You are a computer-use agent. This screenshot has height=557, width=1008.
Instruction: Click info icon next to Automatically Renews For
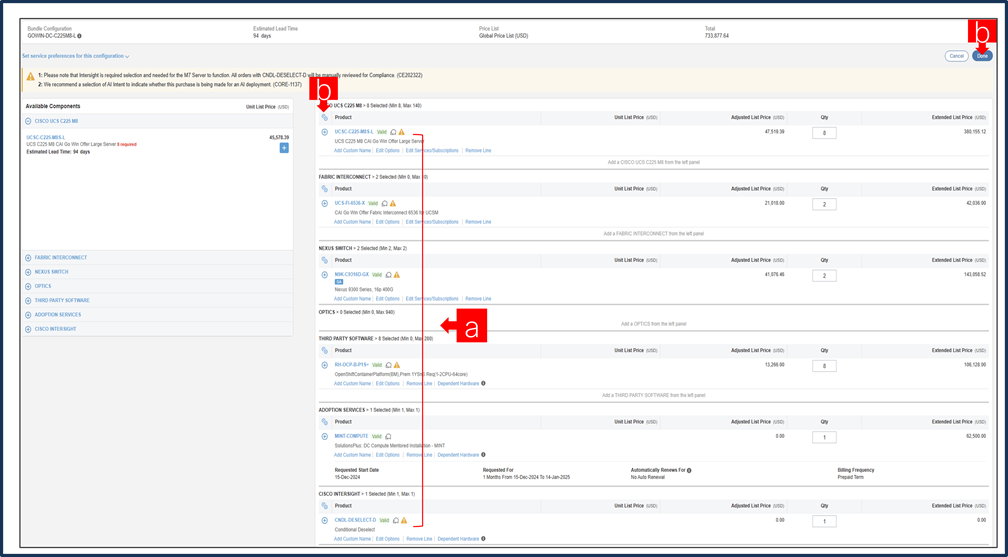pos(689,470)
